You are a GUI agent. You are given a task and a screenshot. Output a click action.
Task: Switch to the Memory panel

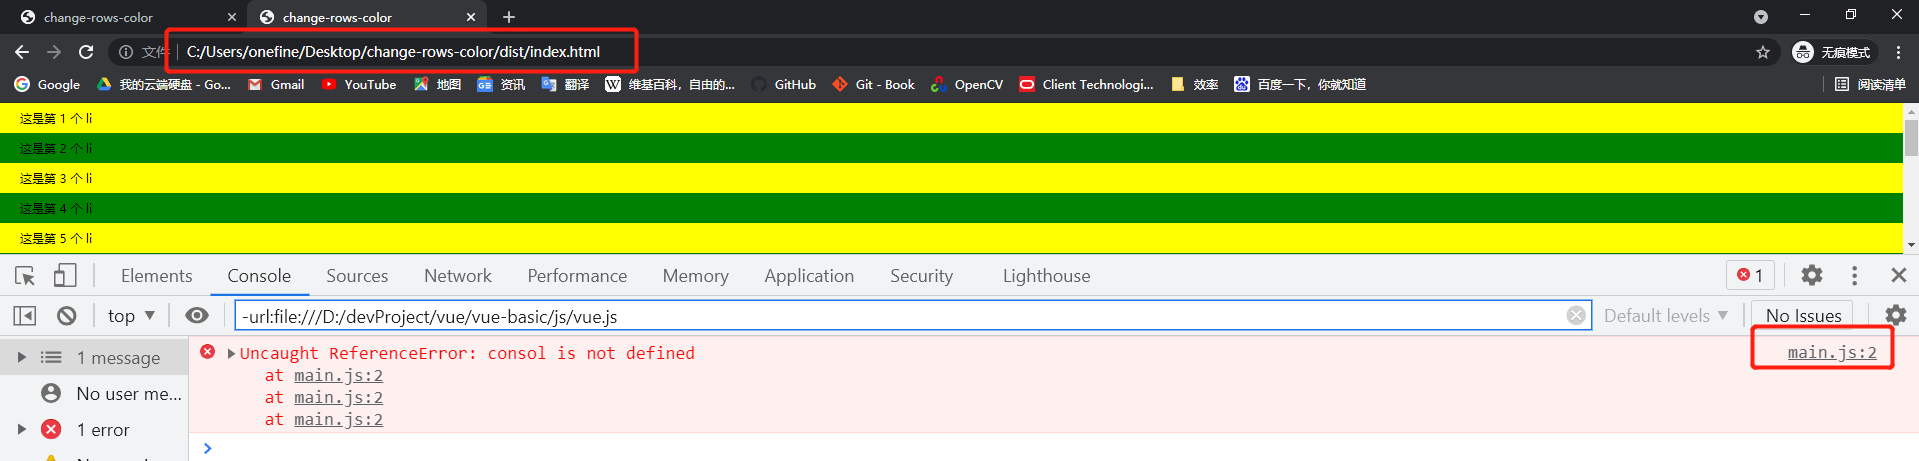pos(695,276)
